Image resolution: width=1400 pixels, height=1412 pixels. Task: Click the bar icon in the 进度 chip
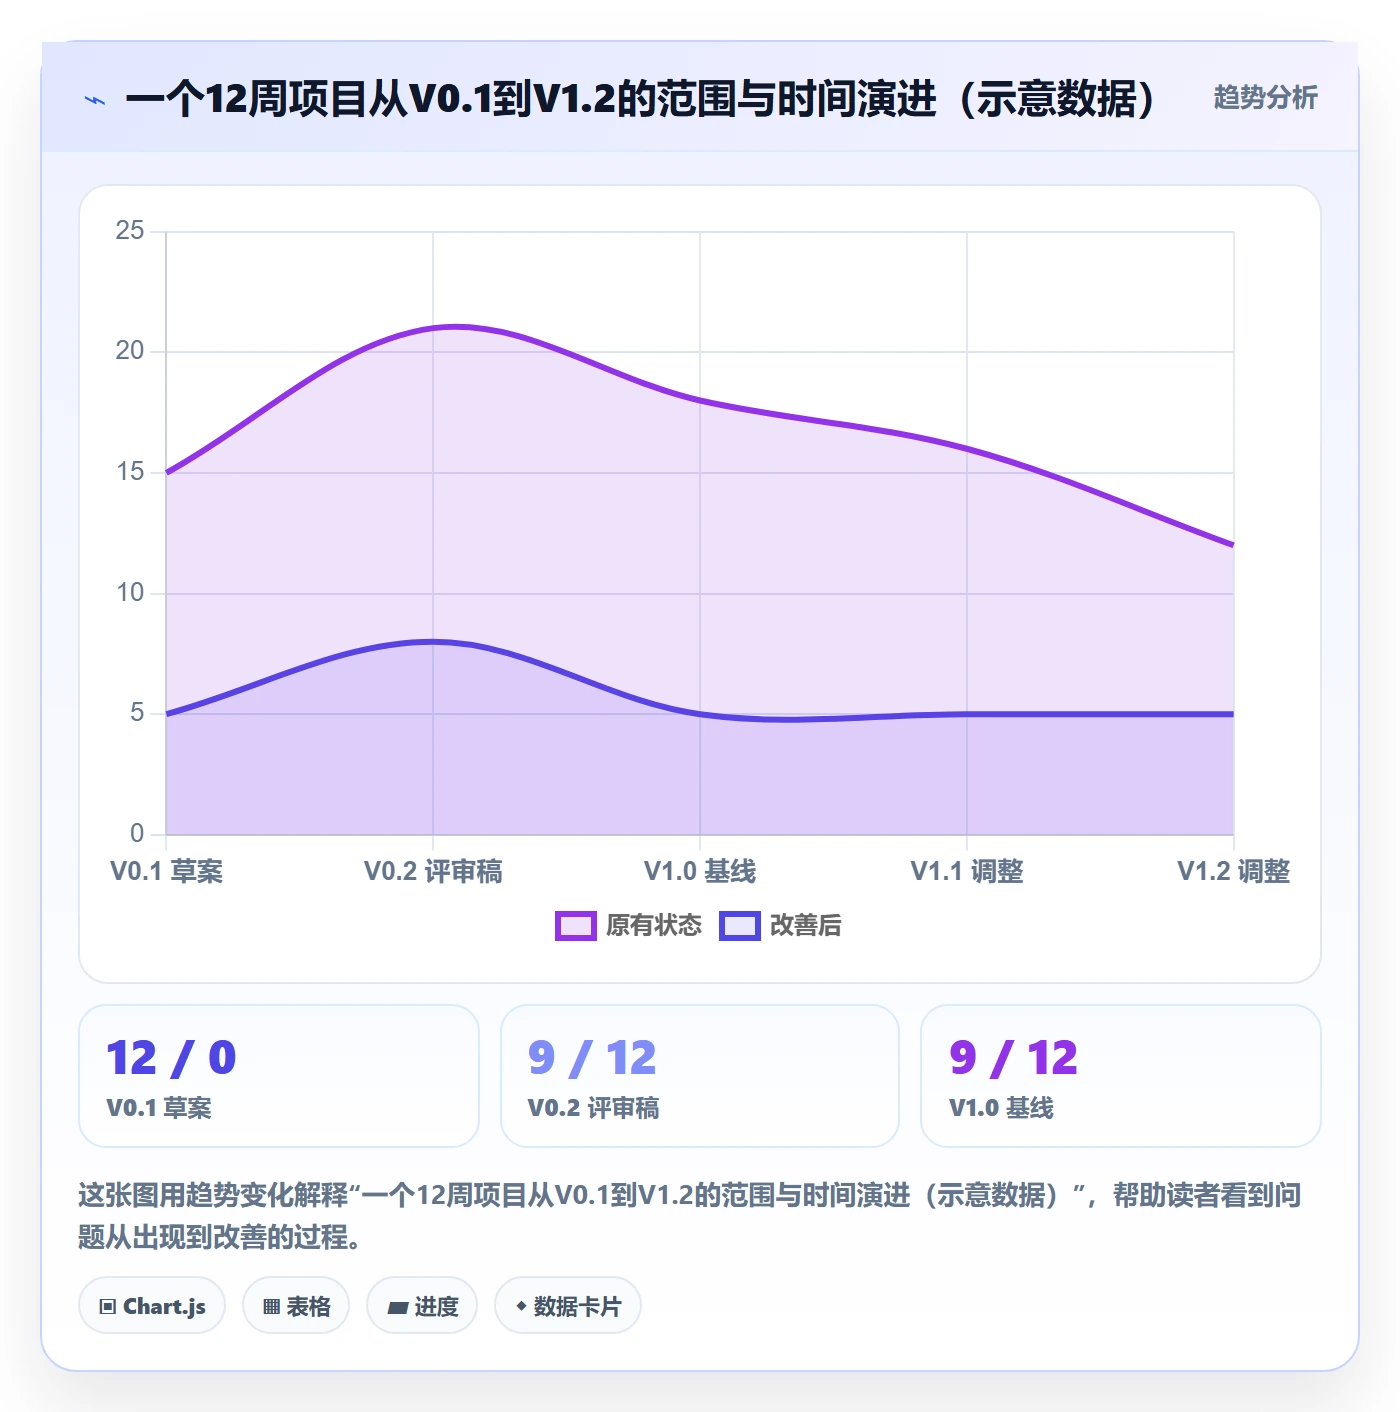tap(398, 1307)
